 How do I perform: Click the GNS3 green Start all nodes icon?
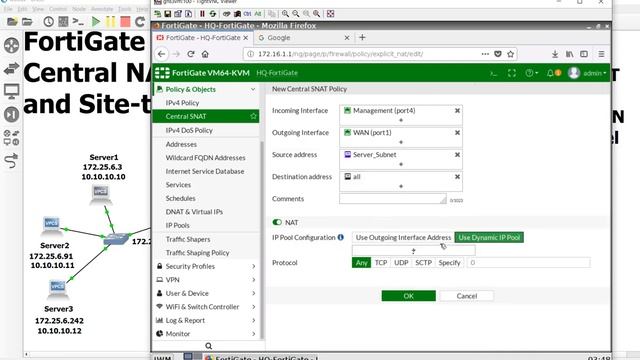(96, 21)
